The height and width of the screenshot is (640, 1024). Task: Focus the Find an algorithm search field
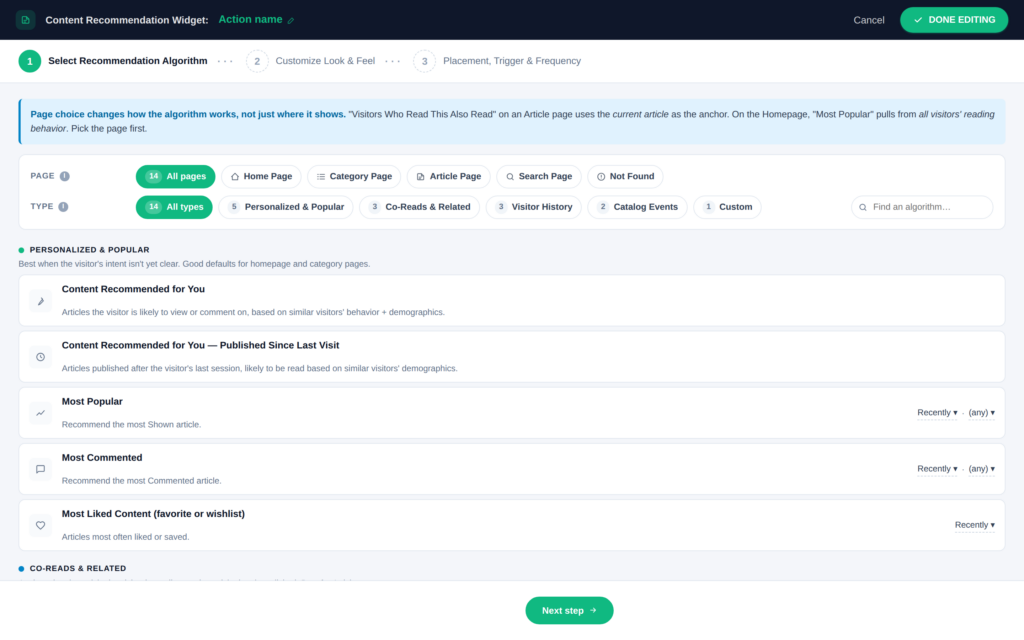(922, 208)
